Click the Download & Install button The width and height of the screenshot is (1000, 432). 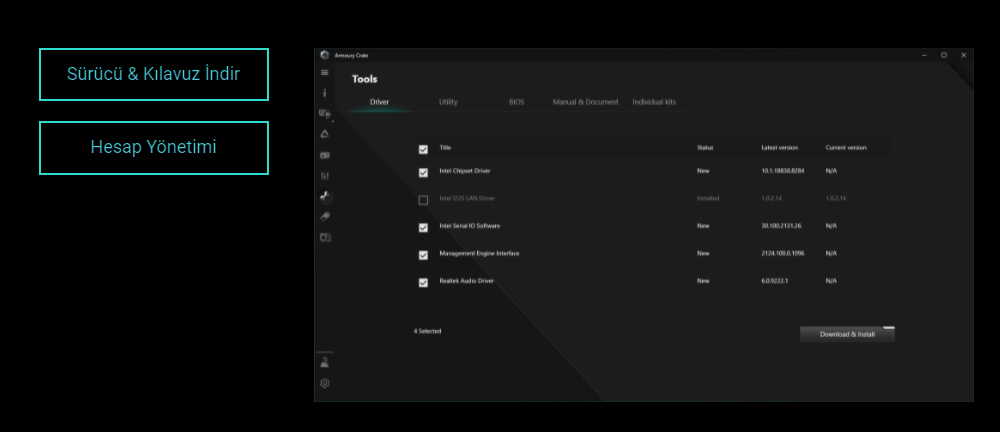coord(847,334)
